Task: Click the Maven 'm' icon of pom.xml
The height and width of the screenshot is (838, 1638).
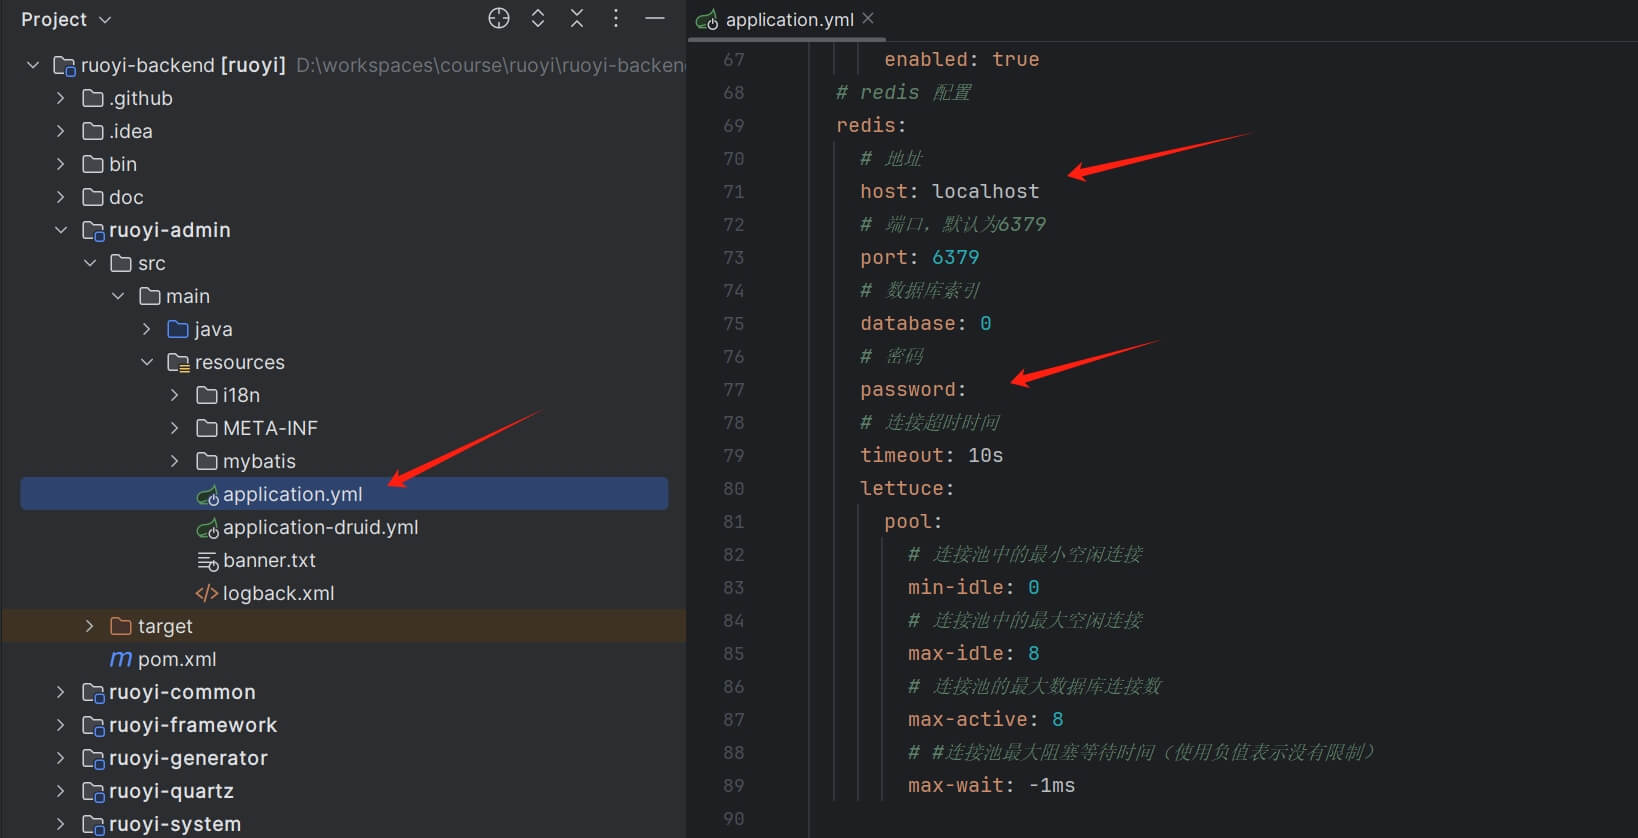Action: (121, 659)
